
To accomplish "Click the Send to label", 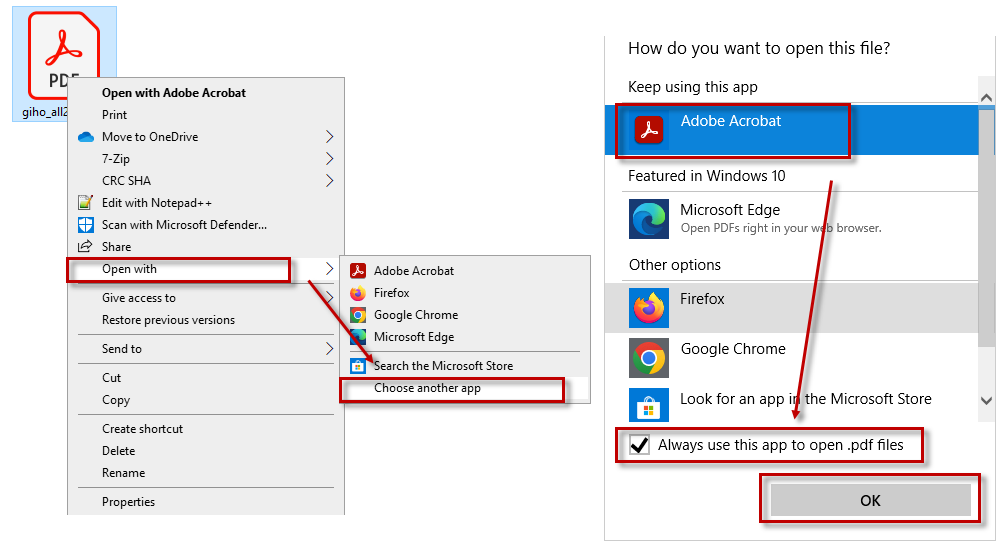I will pos(122,349).
